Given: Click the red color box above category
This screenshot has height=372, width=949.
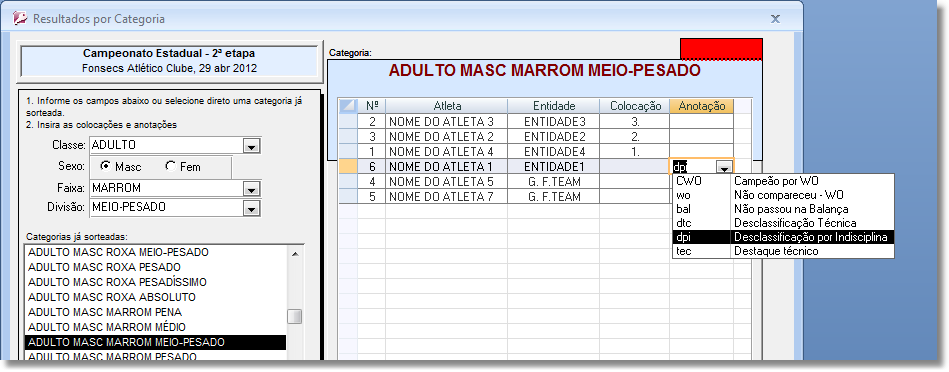Looking at the screenshot, I should (x=721, y=48).
